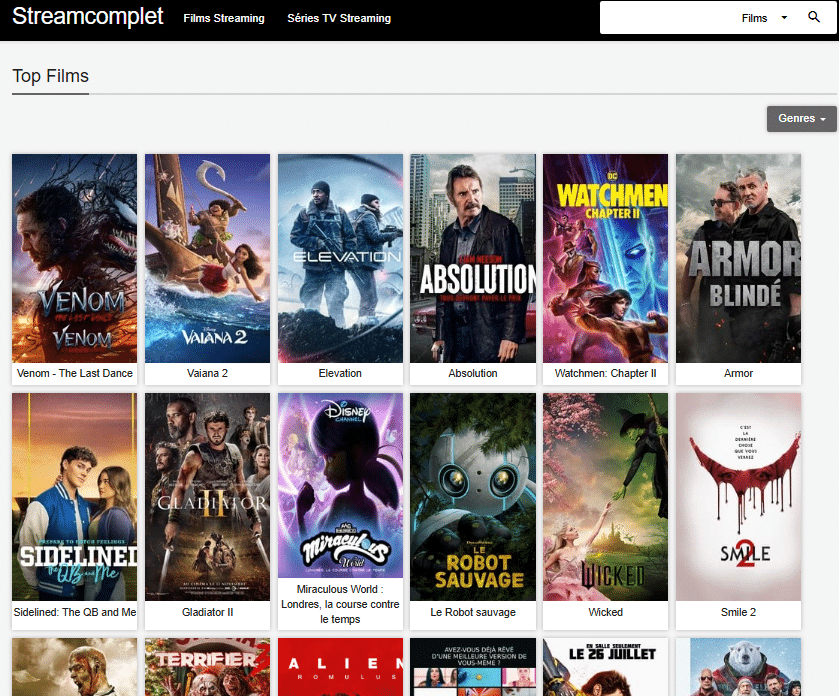839x696 pixels.
Task: Select the Top Films tab heading
Action: click(x=50, y=76)
